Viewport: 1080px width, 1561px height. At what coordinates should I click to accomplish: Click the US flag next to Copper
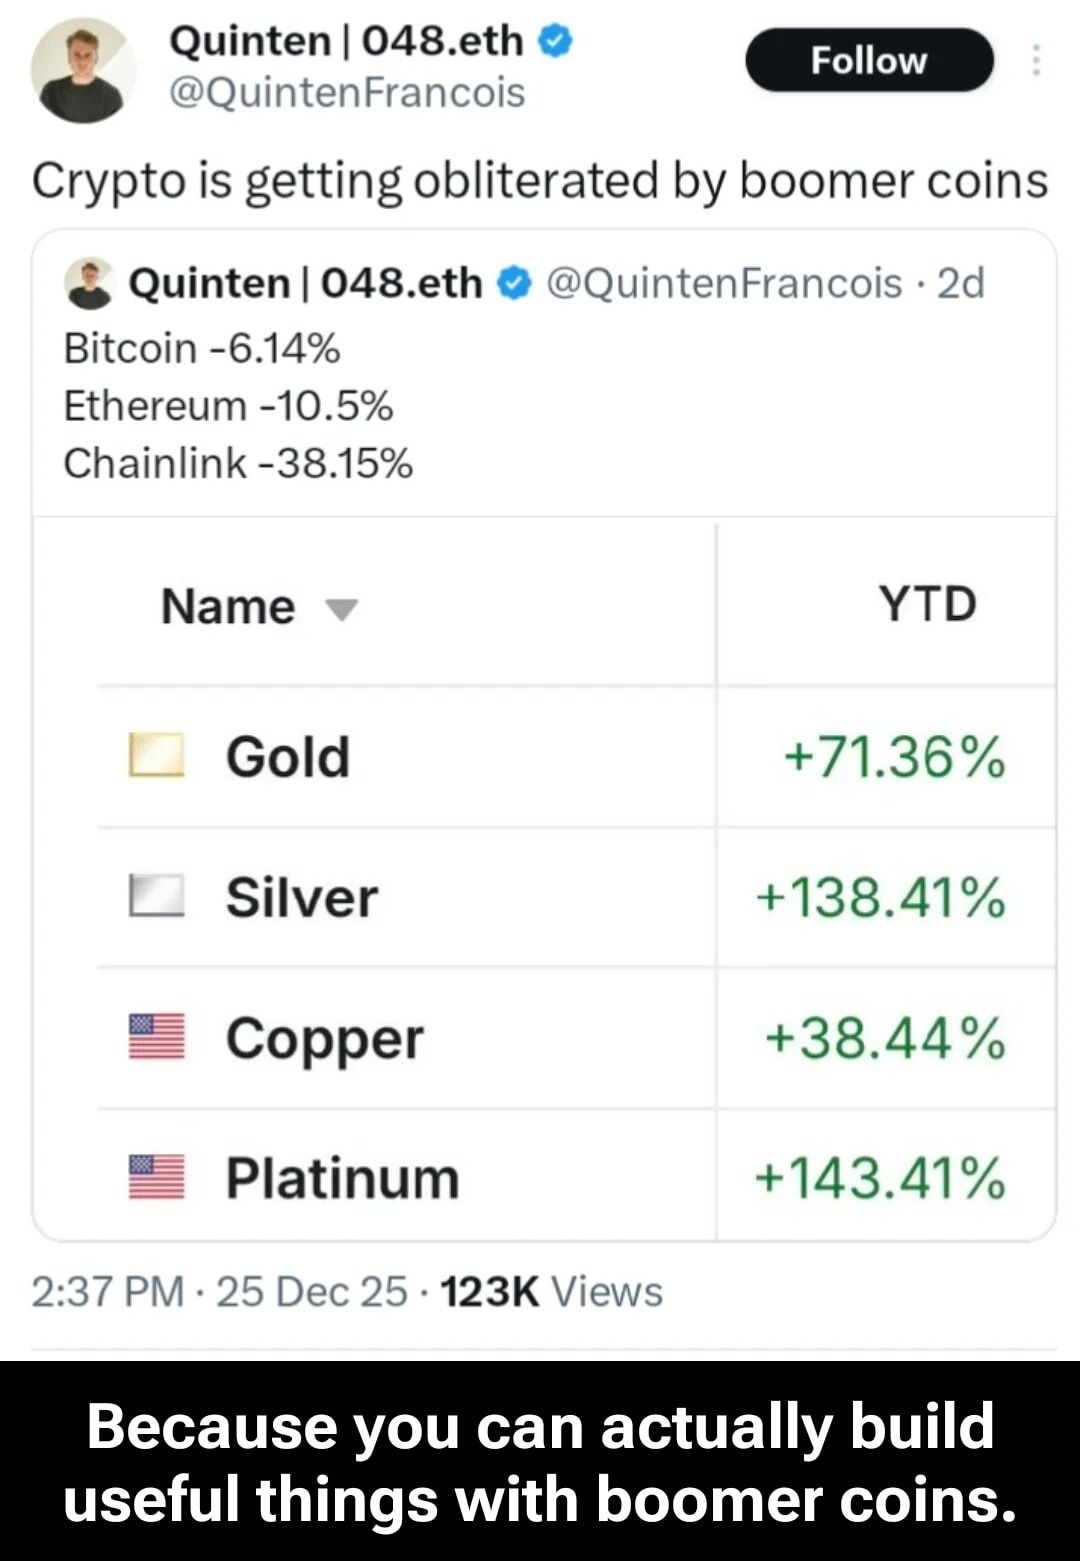click(x=156, y=1037)
